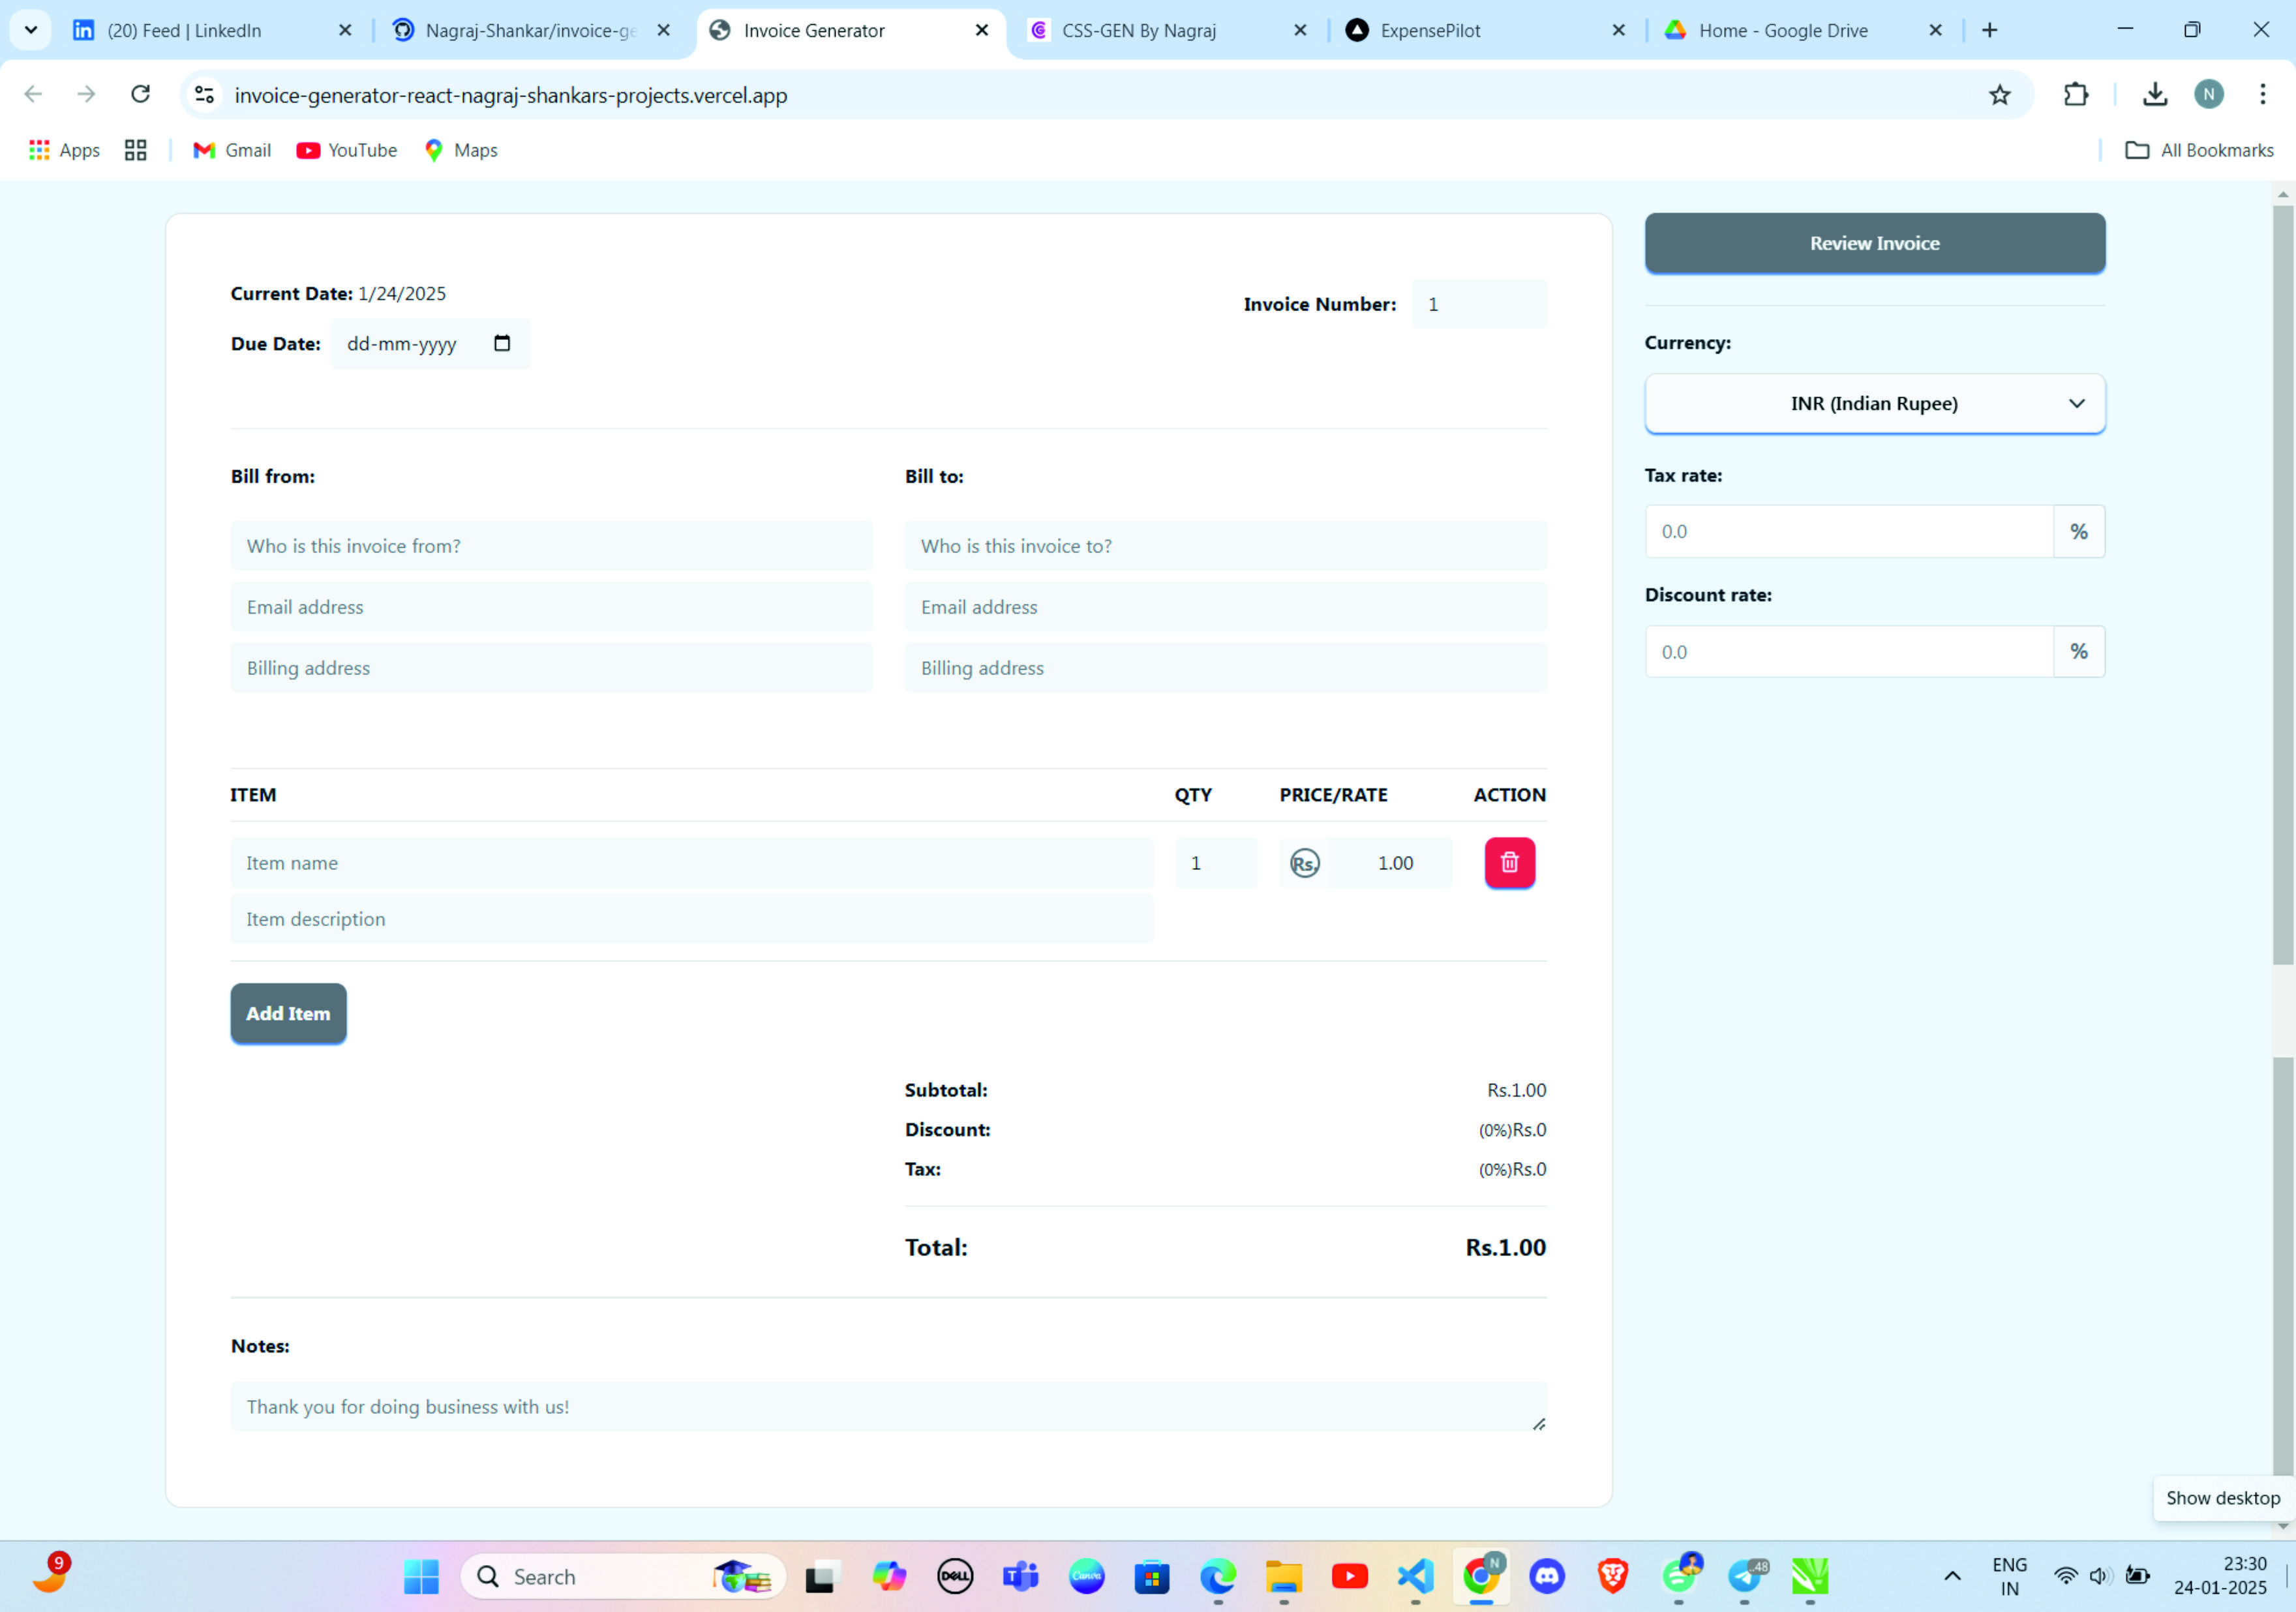View site information icon in address bar
2296x1612 pixels.
pyautogui.click(x=205, y=95)
